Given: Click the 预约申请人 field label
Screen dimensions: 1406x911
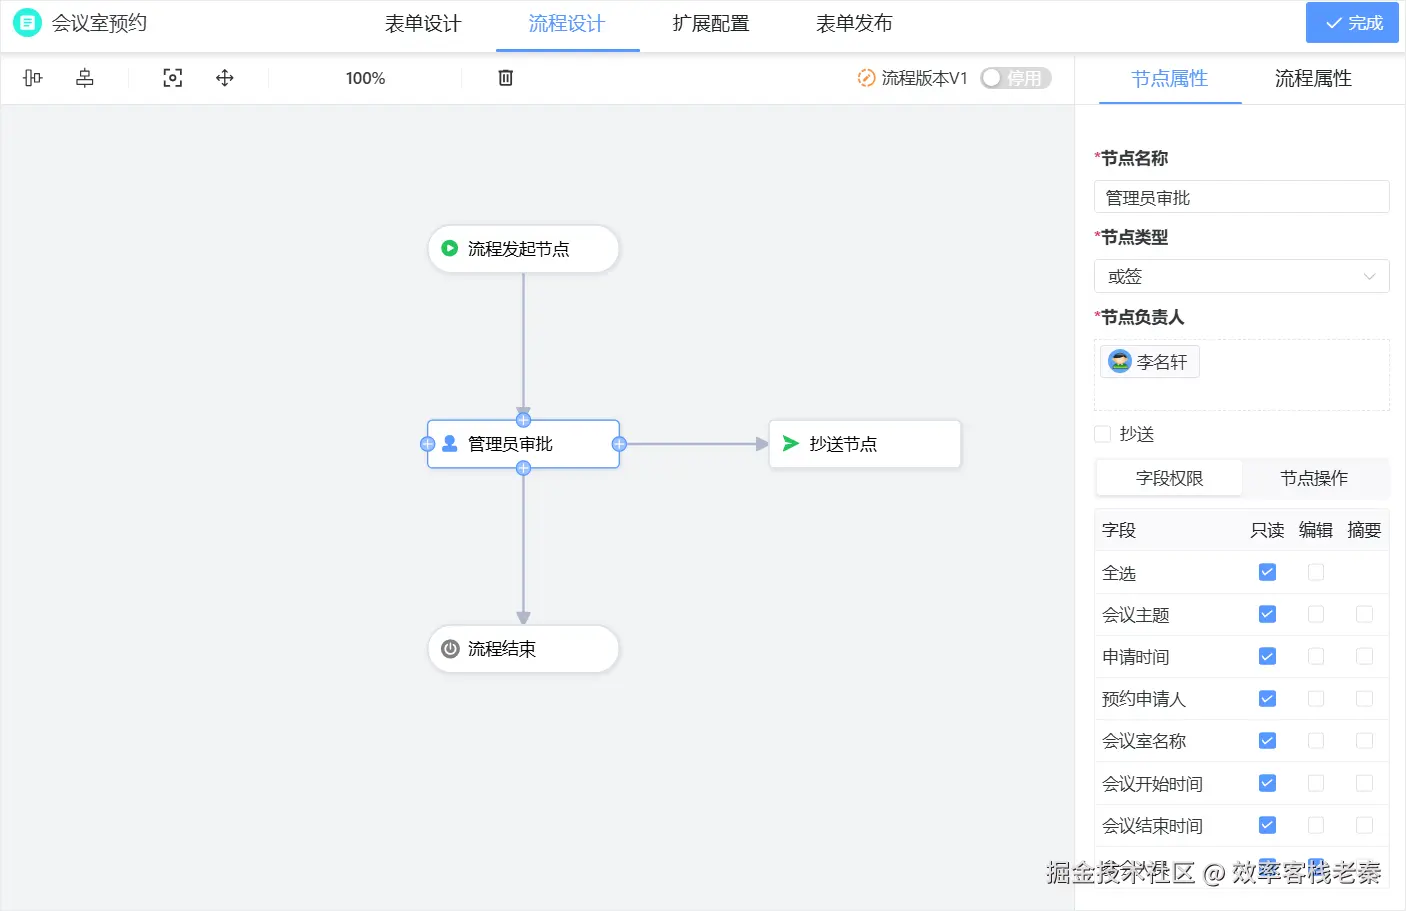Looking at the screenshot, I should [x=1144, y=699].
